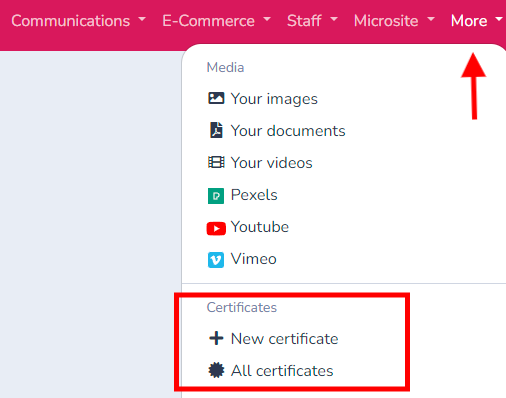Screen dimensions: 506x398
Task: Open the Pexels media entry
Action: [242, 195]
